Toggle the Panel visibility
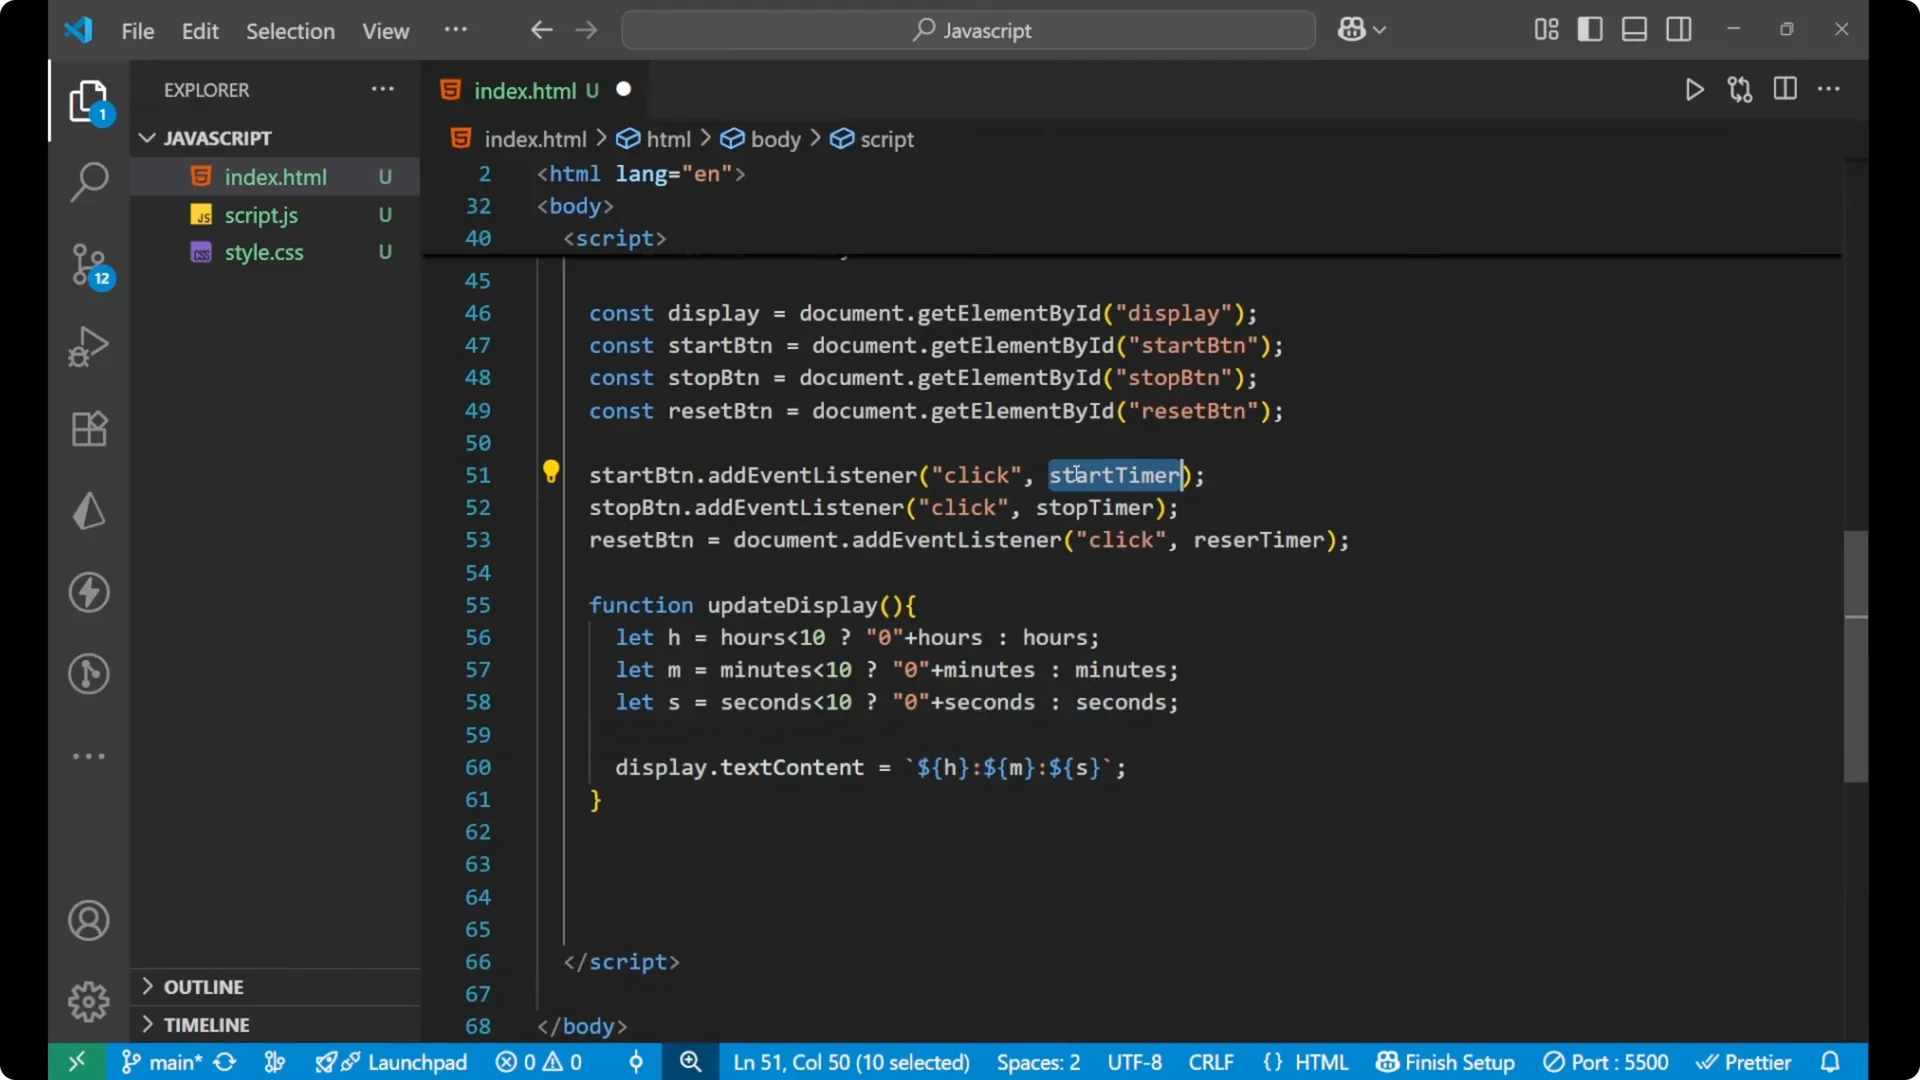This screenshot has height=1080, width=1920. [x=1634, y=29]
